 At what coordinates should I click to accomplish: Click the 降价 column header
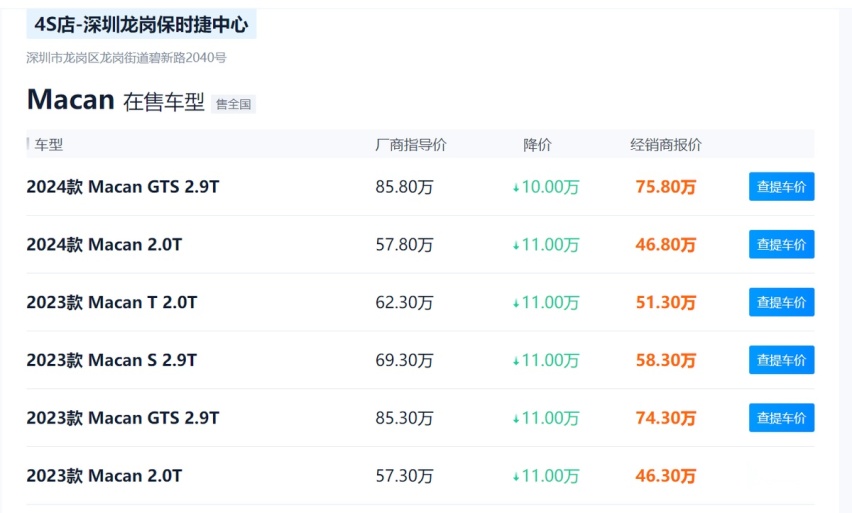(537, 145)
